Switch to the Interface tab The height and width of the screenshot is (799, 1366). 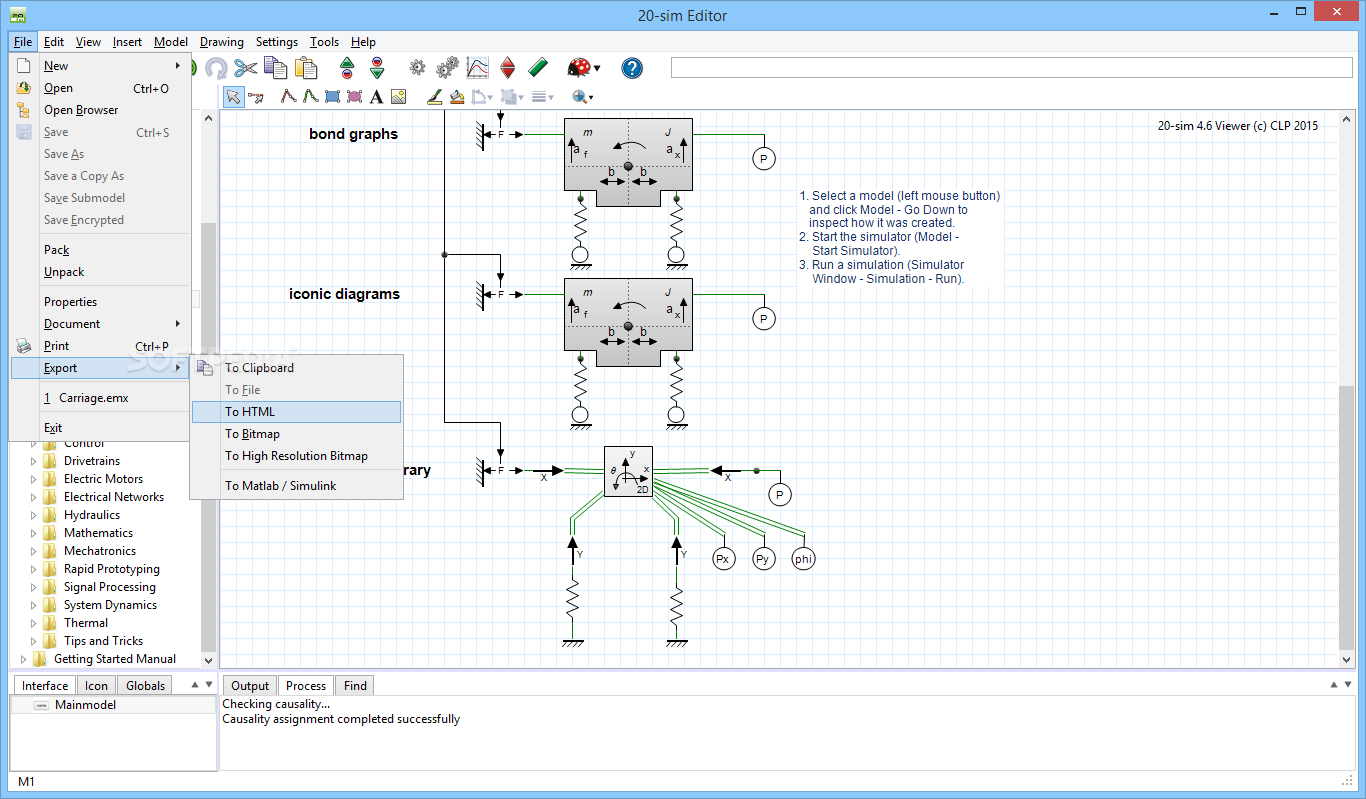(x=45, y=686)
